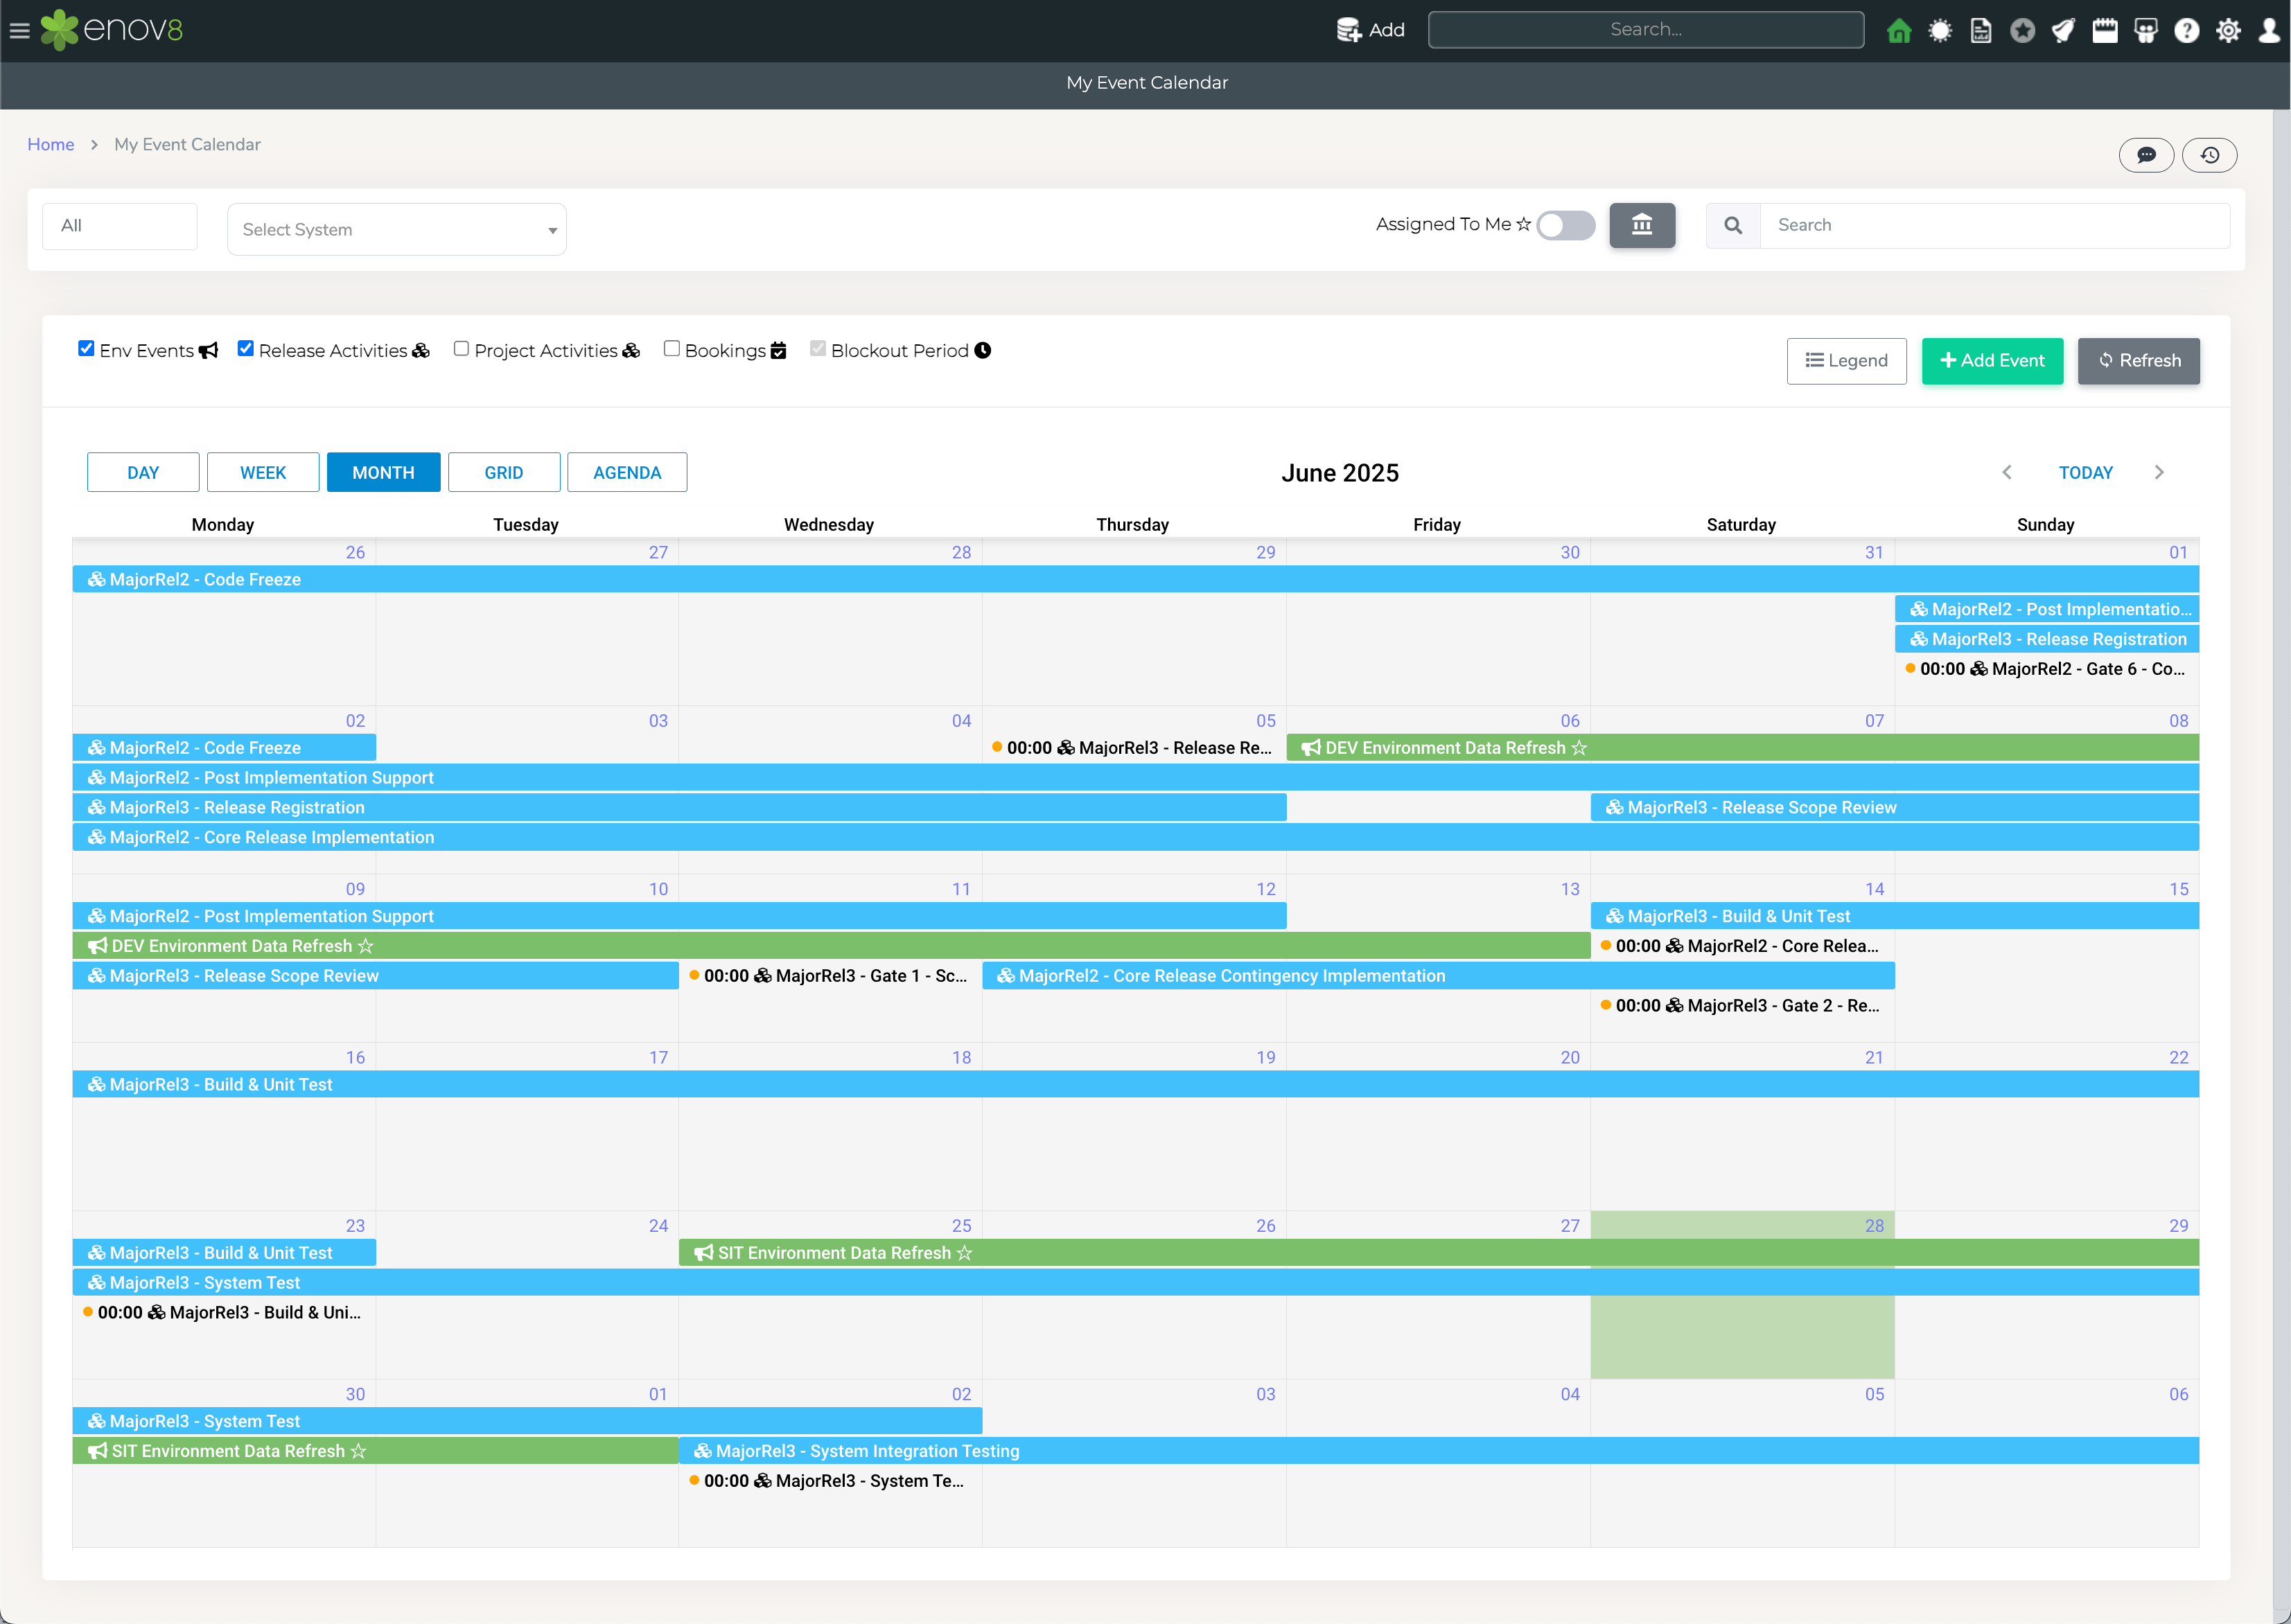Toggle Assigned To Me switch
This screenshot has width=2291, height=1624.
(x=1565, y=225)
